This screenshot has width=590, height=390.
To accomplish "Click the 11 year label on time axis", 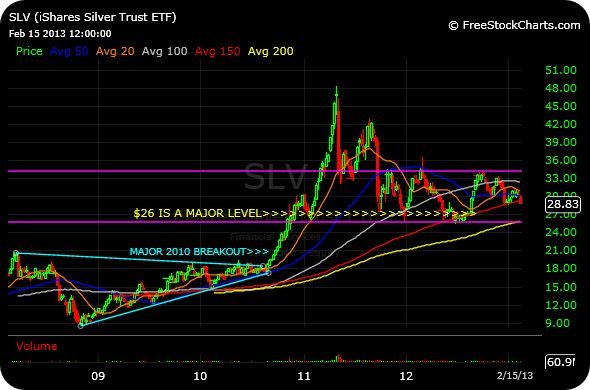I will [x=304, y=376].
